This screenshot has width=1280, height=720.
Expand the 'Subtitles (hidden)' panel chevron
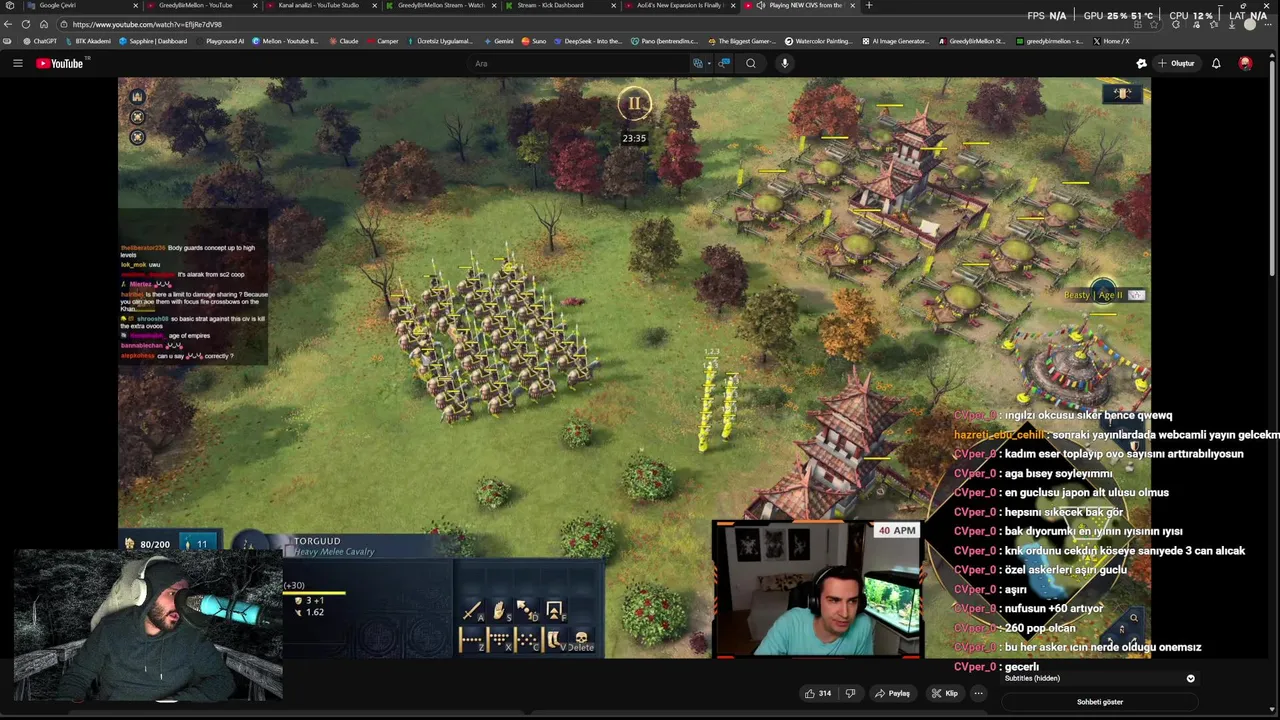(1190, 678)
